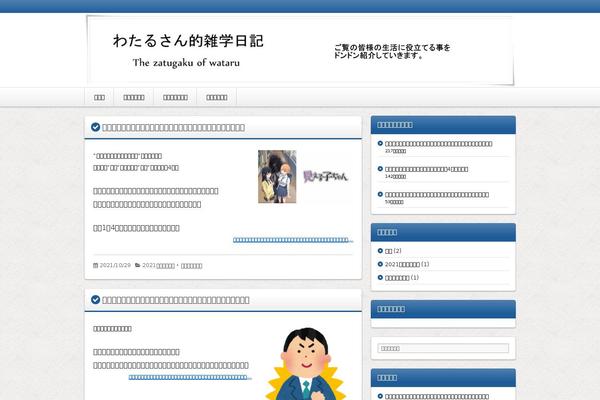
Task: Click the bullet icon of the last sidebar category
Action: 380,278
